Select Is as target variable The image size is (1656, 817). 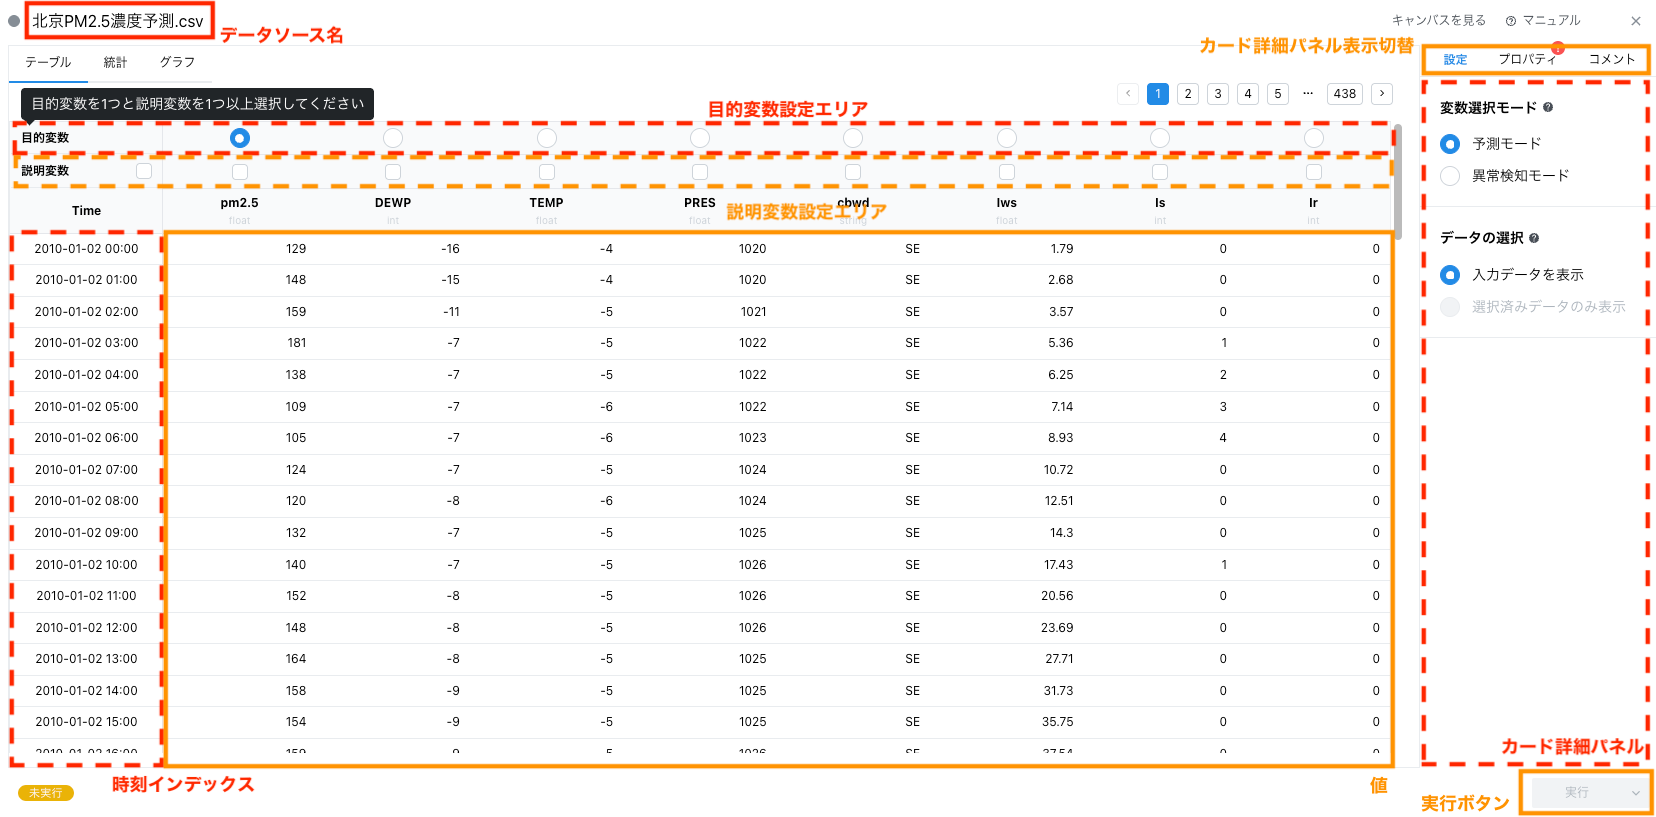1160,138
